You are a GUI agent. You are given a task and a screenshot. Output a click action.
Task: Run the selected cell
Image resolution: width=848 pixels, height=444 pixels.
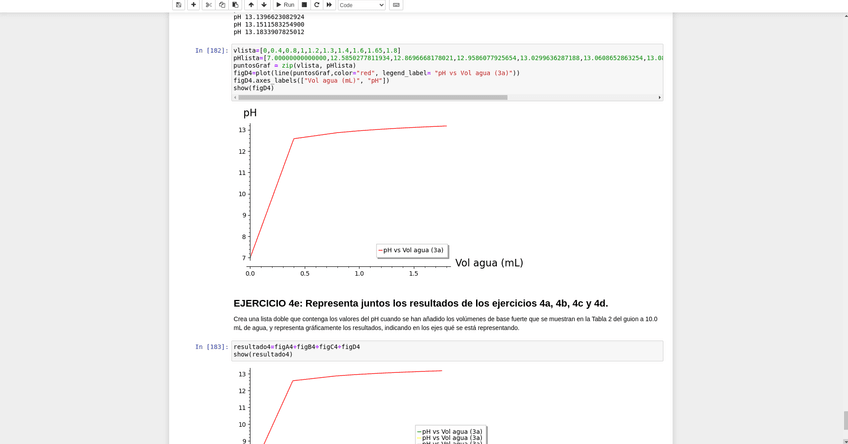[x=285, y=5]
